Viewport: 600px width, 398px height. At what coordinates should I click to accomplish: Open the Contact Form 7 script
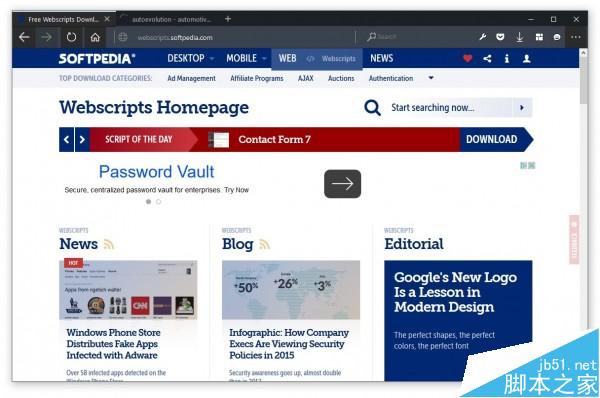coord(274,139)
